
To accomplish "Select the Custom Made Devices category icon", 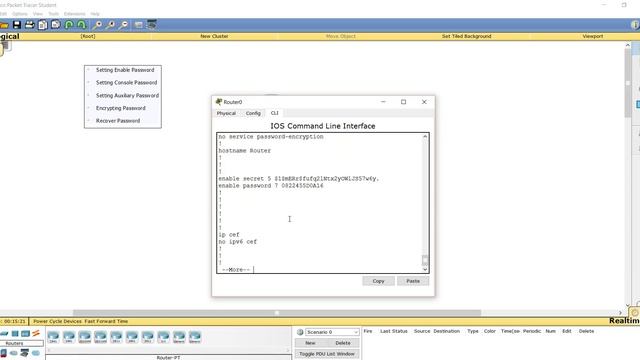I will pos(24,353).
